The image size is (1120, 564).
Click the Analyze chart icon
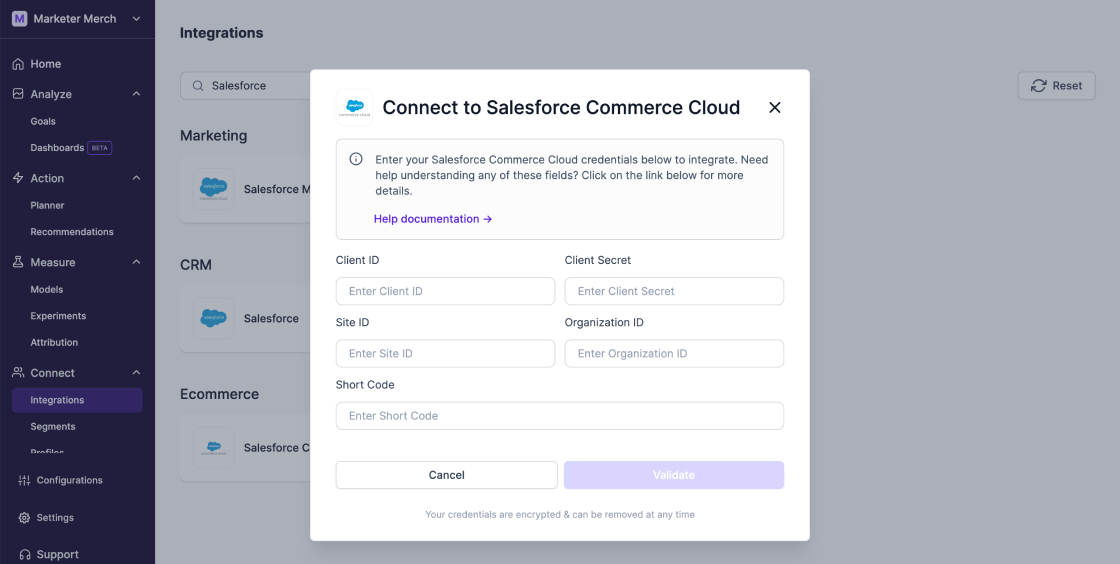point(19,94)
